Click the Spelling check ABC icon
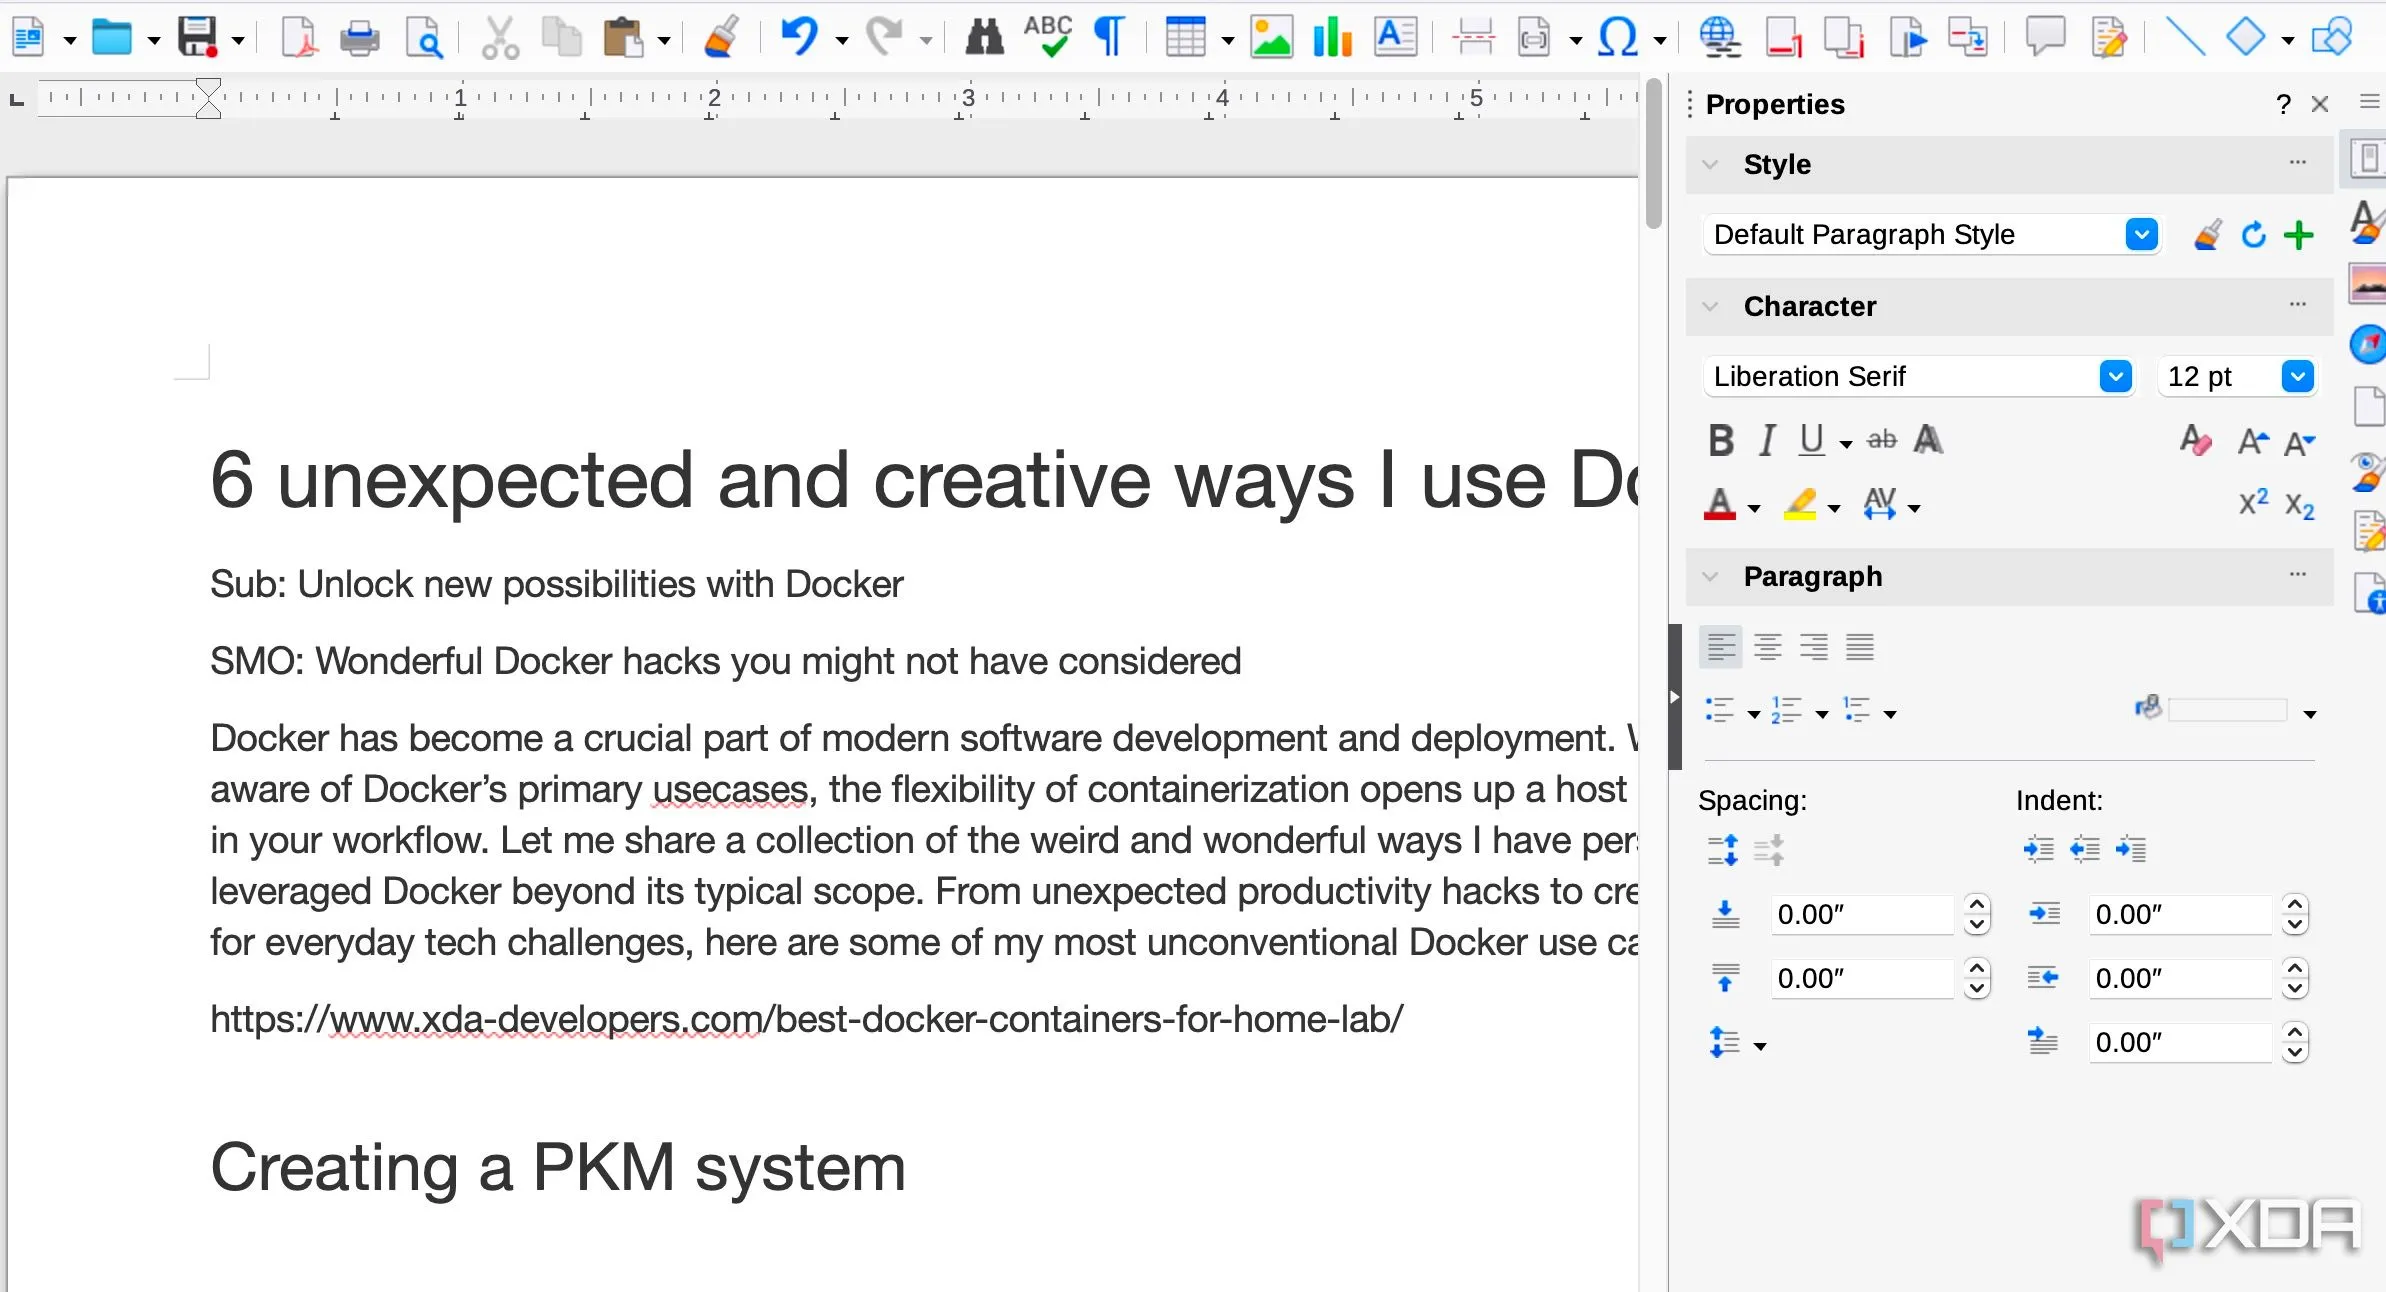Screen dimensions: 2386x1292 pos(1047,36)
